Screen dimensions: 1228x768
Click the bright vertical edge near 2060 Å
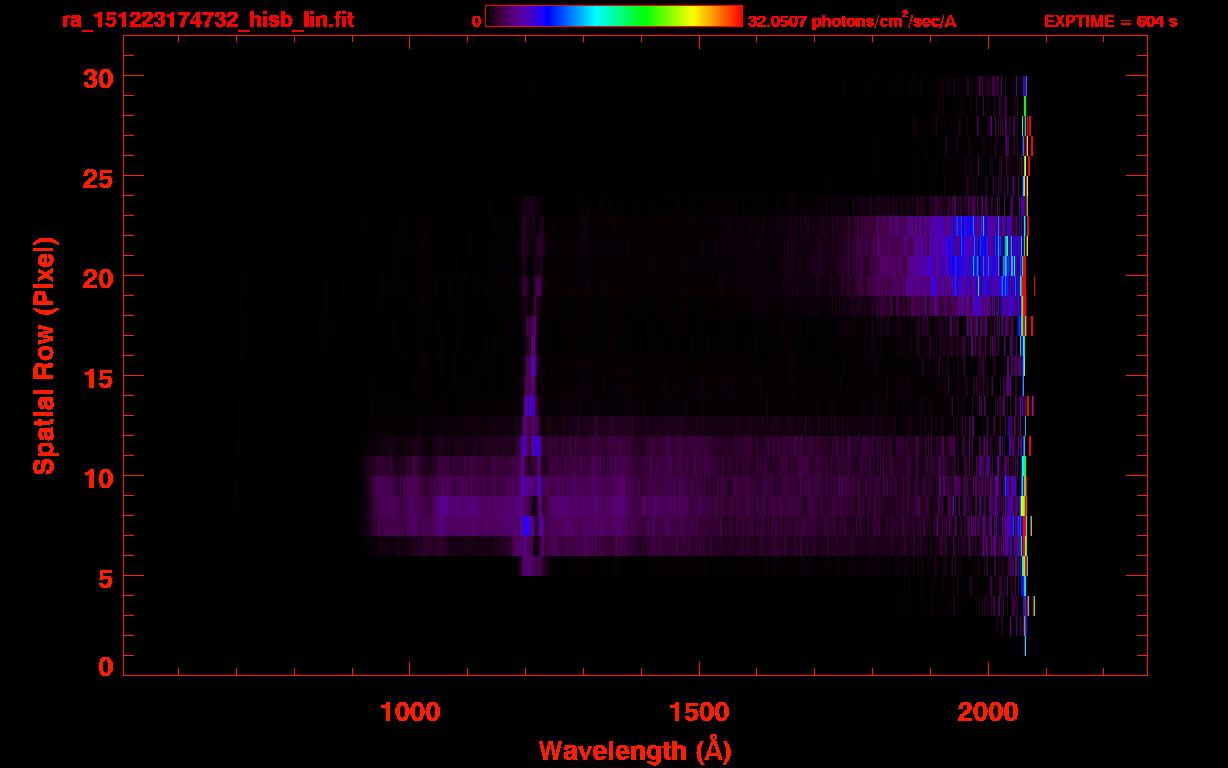tap(1025, 366)
